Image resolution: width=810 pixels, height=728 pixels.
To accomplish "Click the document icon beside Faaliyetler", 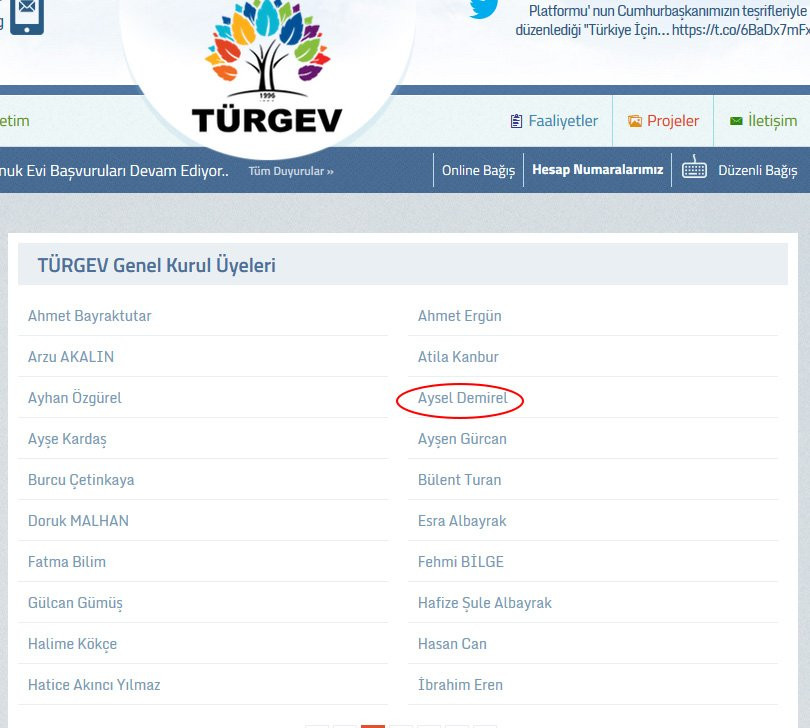I will (516, 120).
